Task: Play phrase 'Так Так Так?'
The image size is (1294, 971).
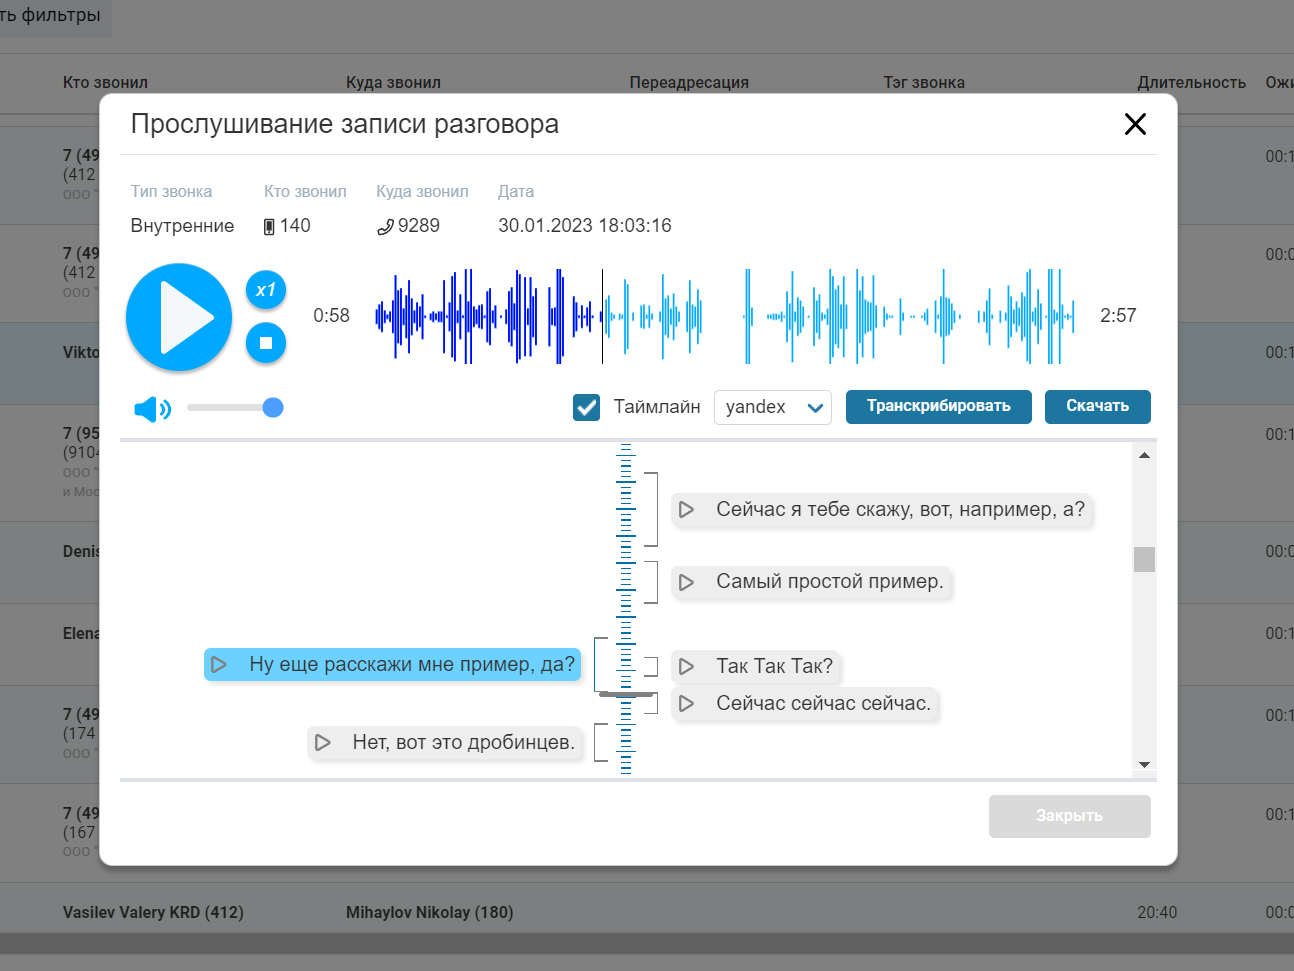Action: [687, 666]
